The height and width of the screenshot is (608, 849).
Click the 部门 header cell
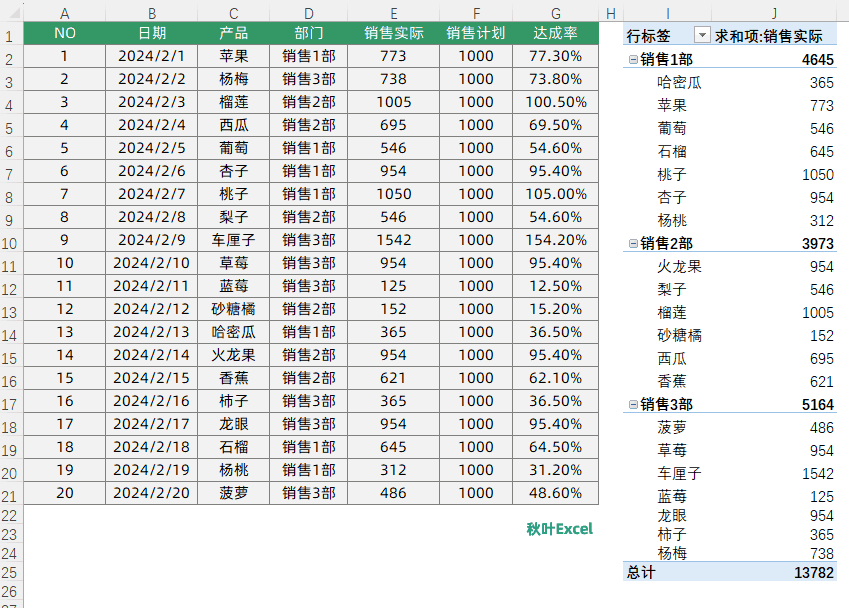(309, 33)
